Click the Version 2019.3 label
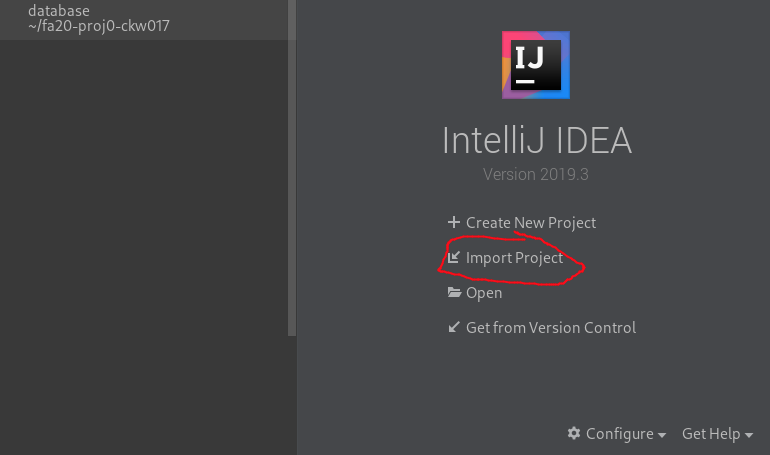 pos(536,174)
